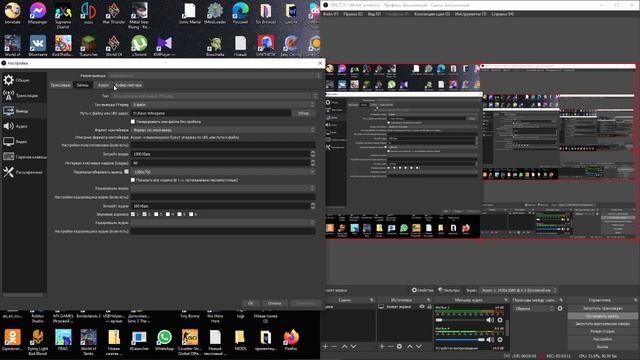This screenshot has width=640, height=360.
Task: Toggle show all codecs checkbox
Action: coord(133,180)
